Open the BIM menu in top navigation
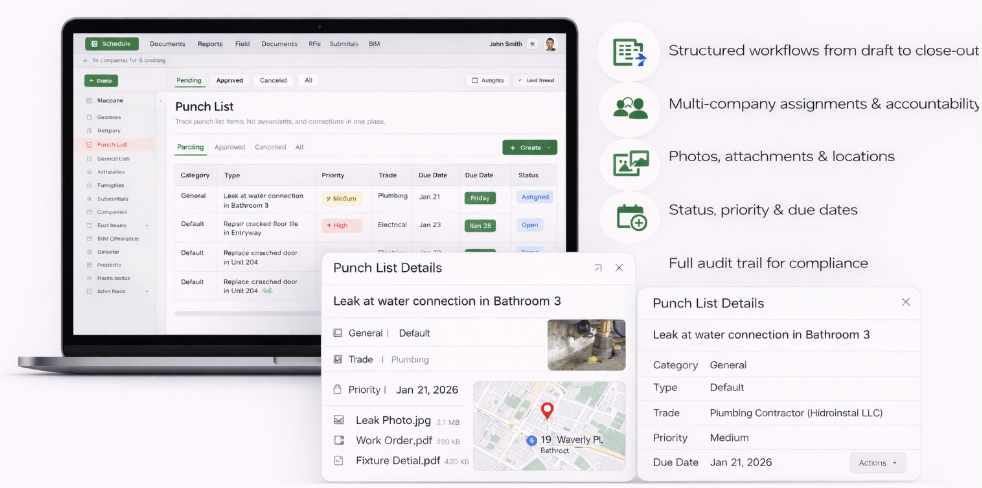The height and width of the screenshot is (488, 982). coord(374,44)
